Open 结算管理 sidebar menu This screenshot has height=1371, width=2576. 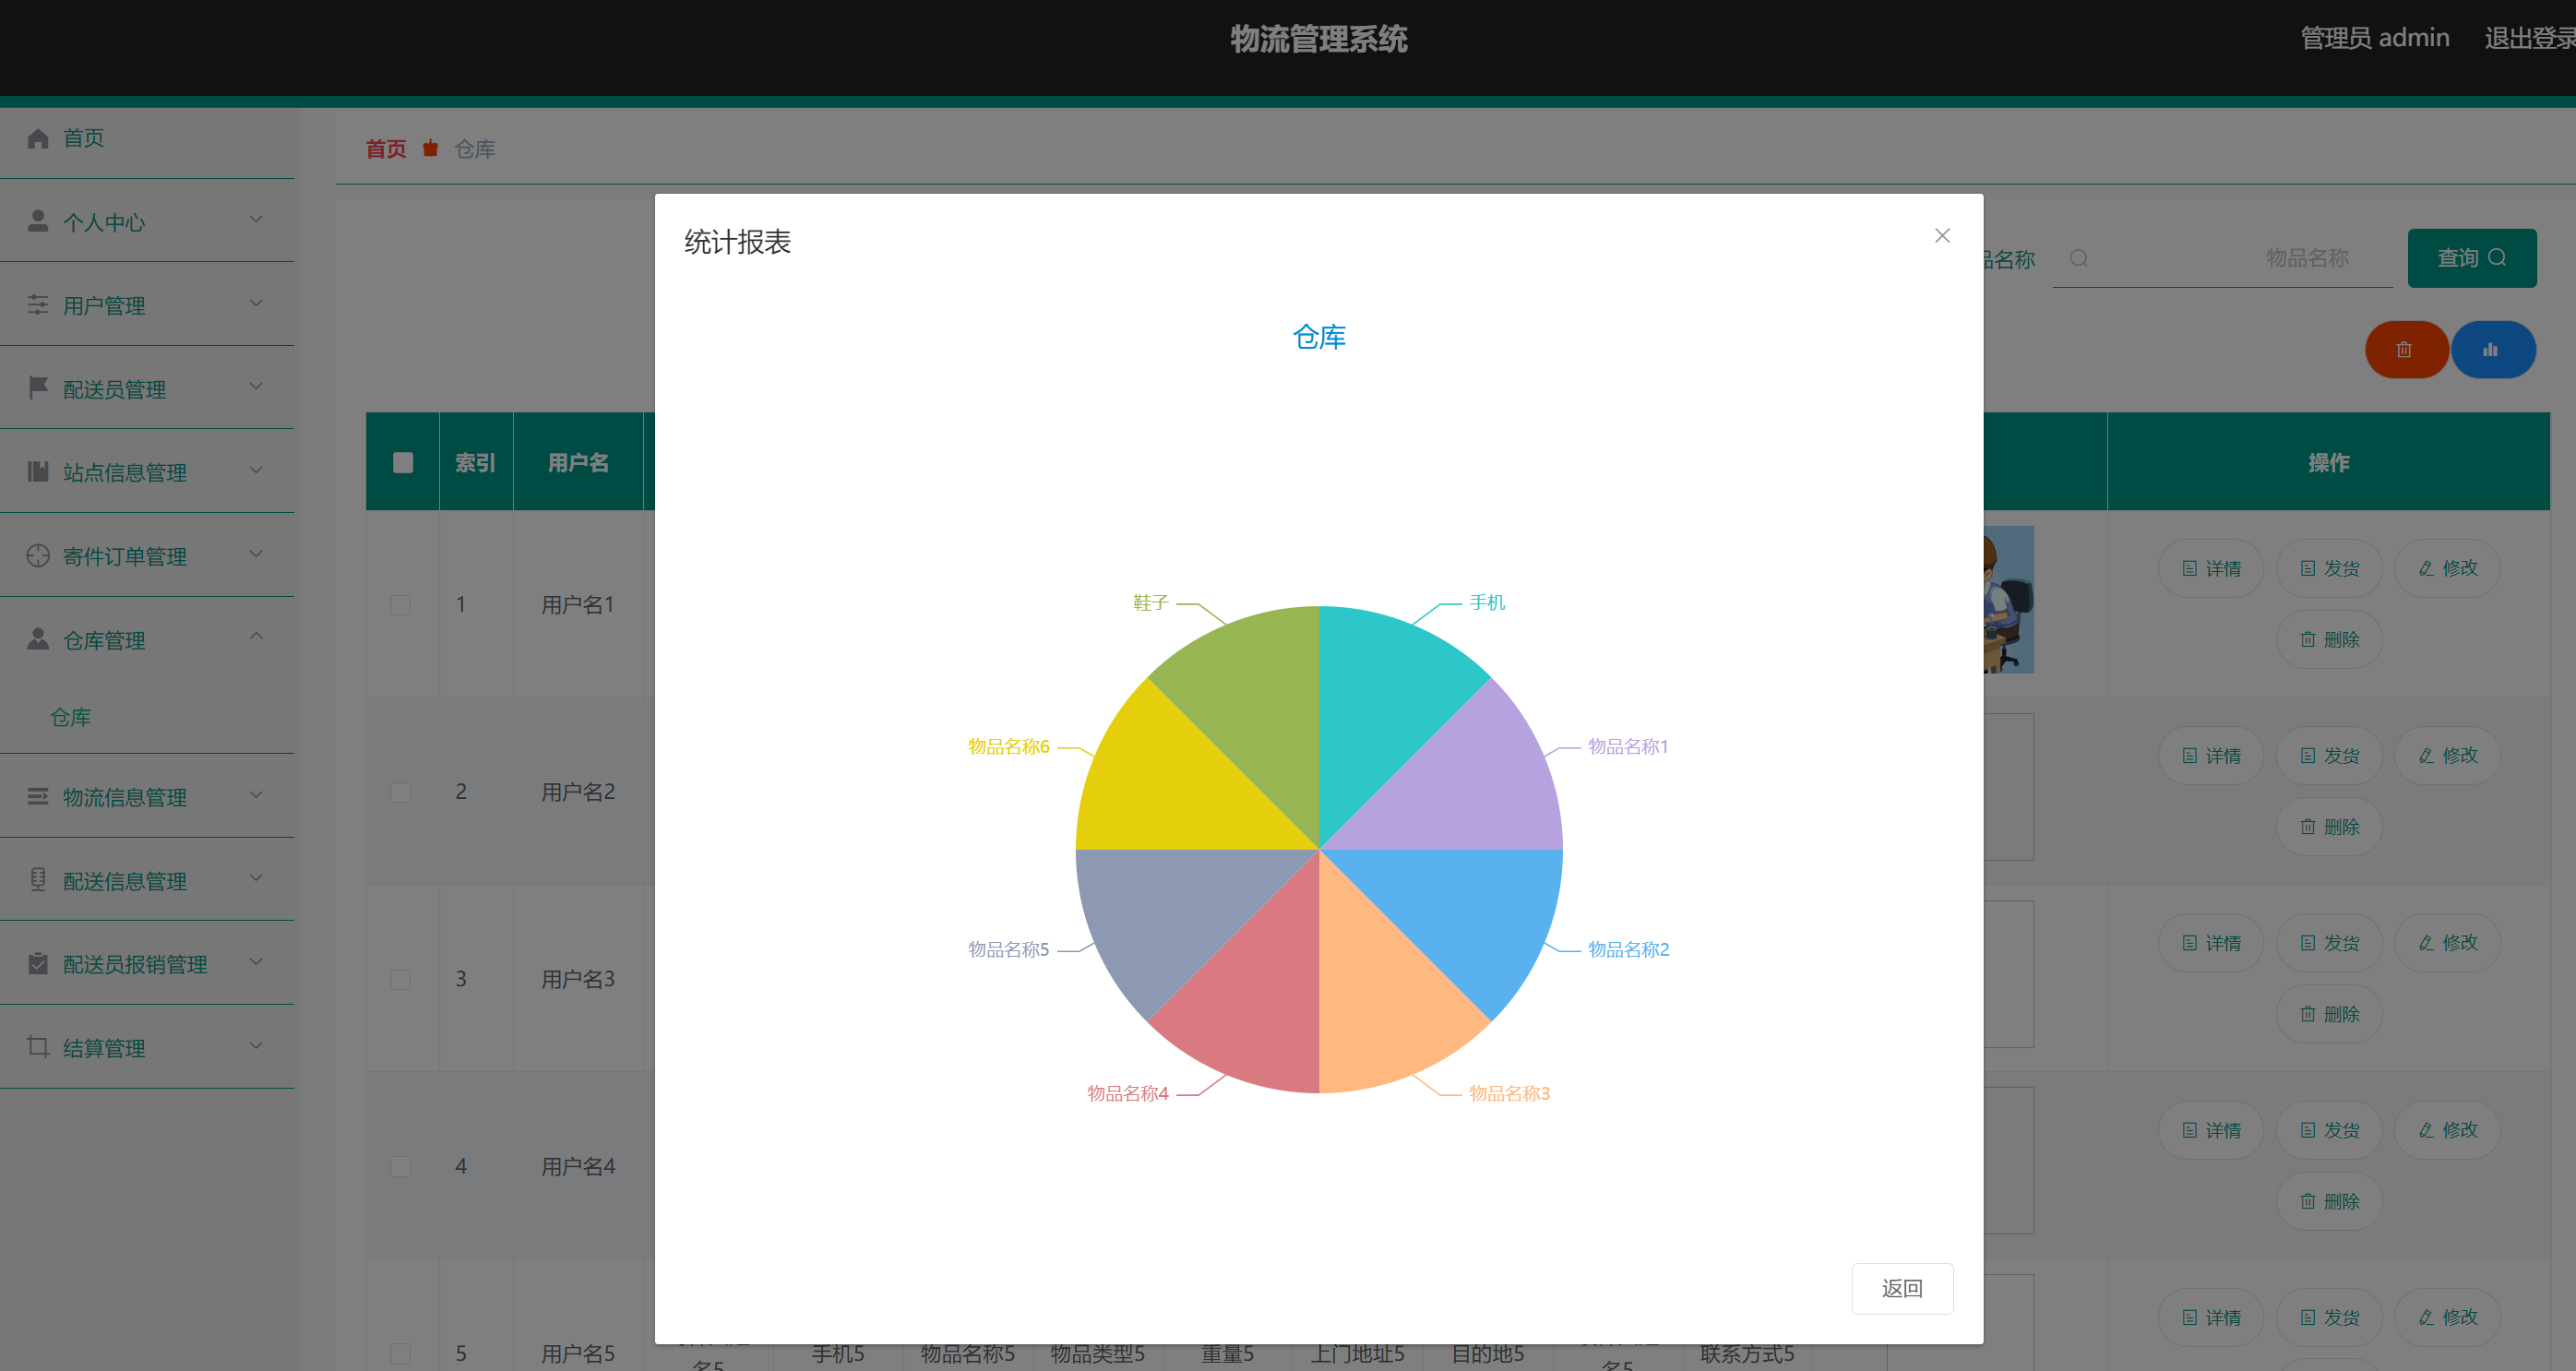click(x=147, y=1047)
